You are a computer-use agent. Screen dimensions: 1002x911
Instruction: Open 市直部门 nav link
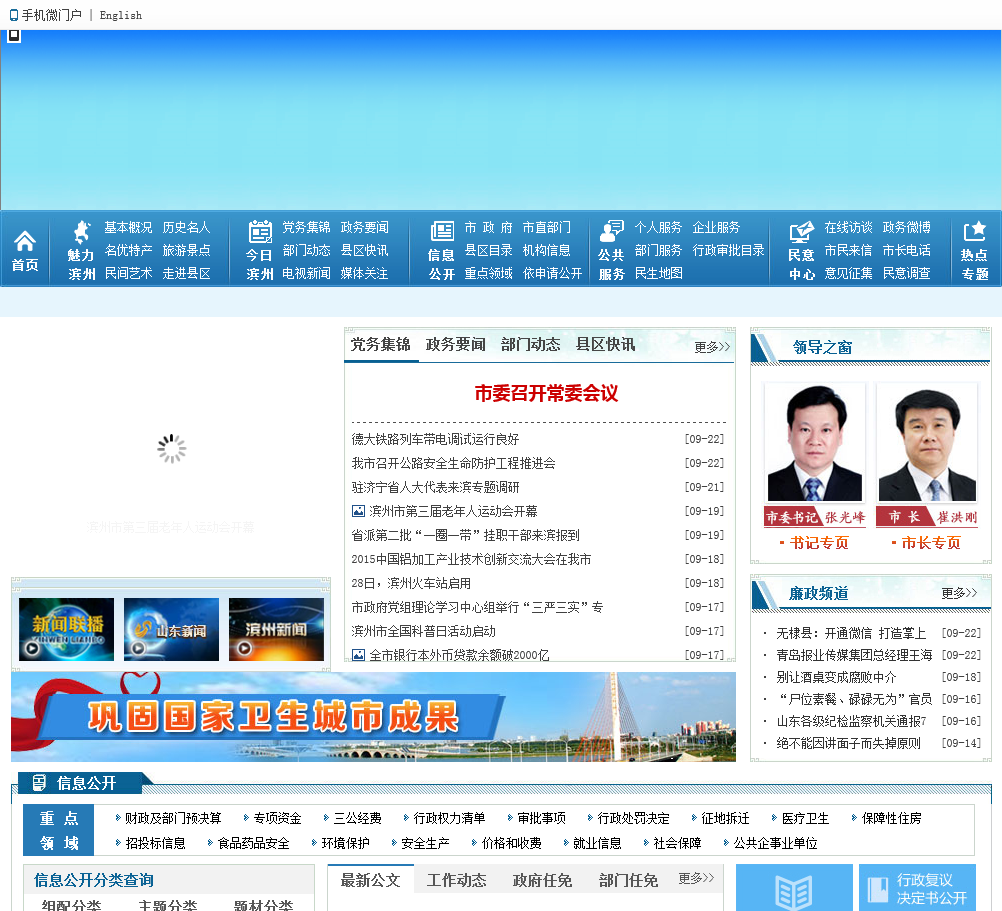tap(547, 227)
